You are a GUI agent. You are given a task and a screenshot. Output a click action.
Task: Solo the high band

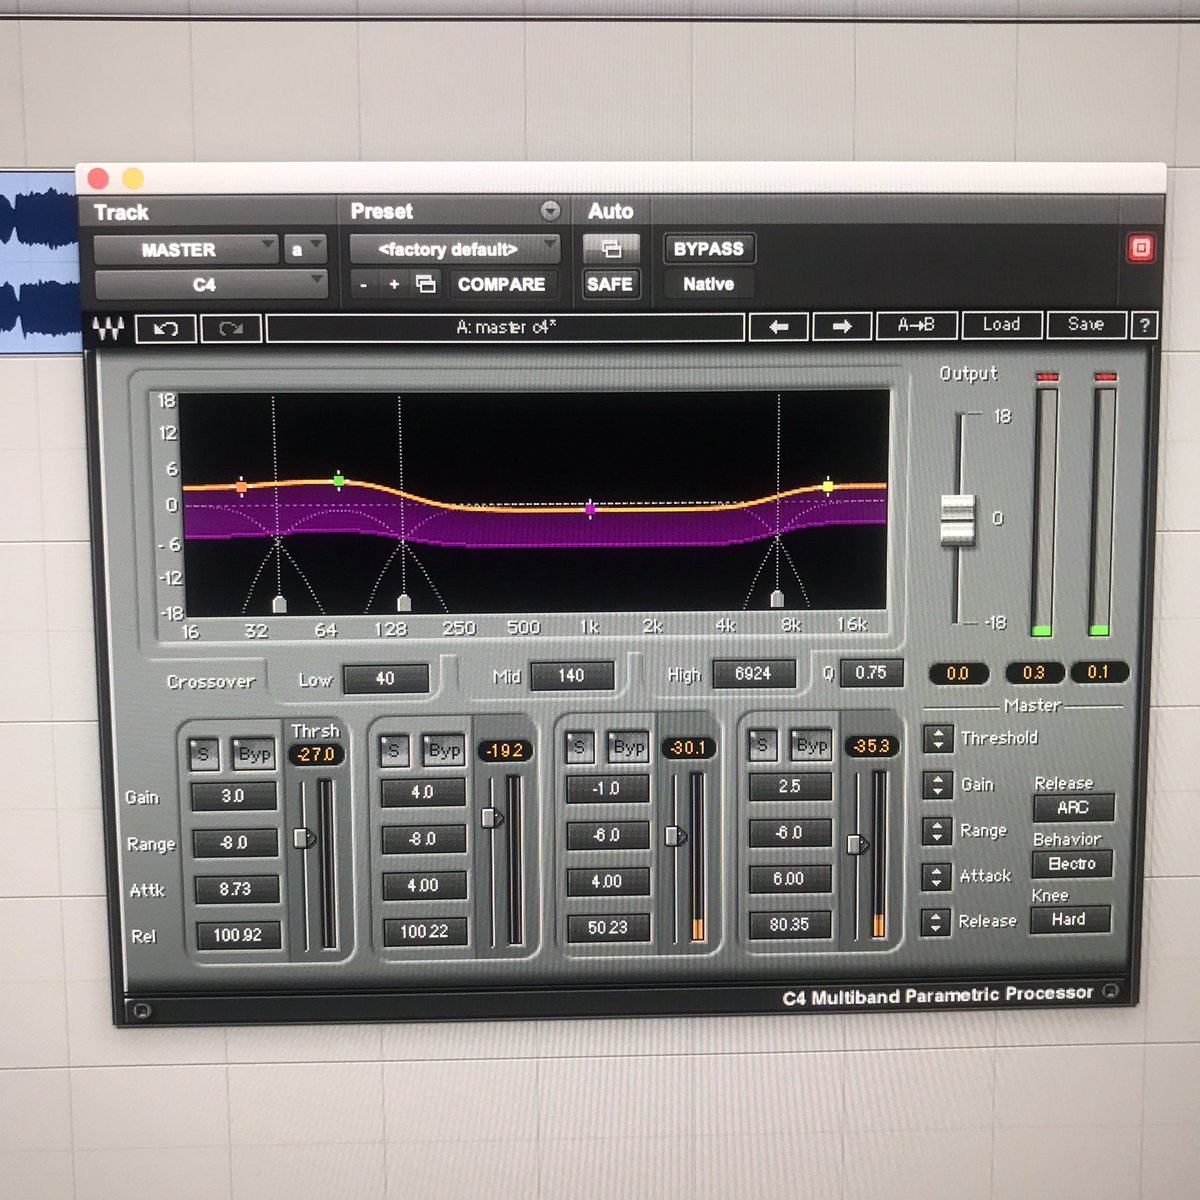click(x=762, y=745)
